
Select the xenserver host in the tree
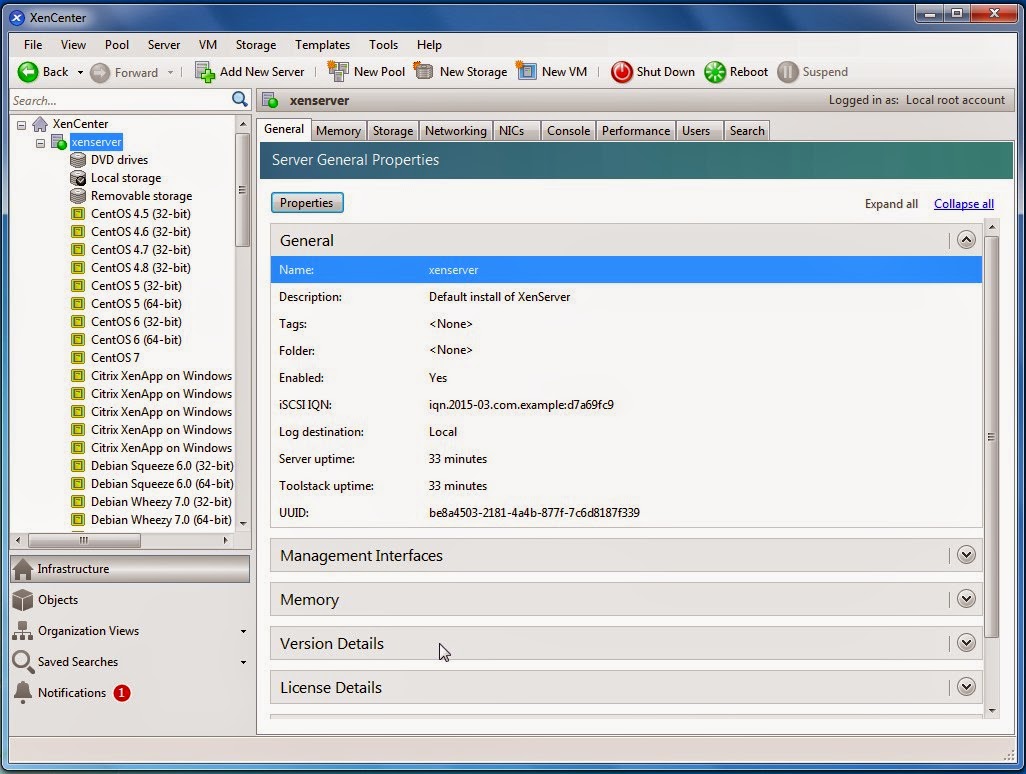96,141
